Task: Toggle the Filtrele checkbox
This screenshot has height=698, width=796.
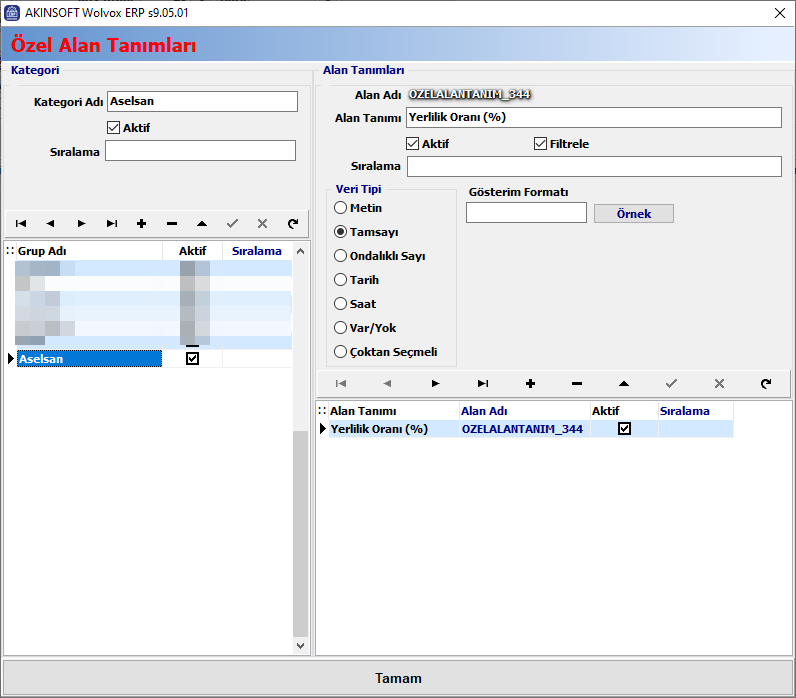Action: coord(541,144)
